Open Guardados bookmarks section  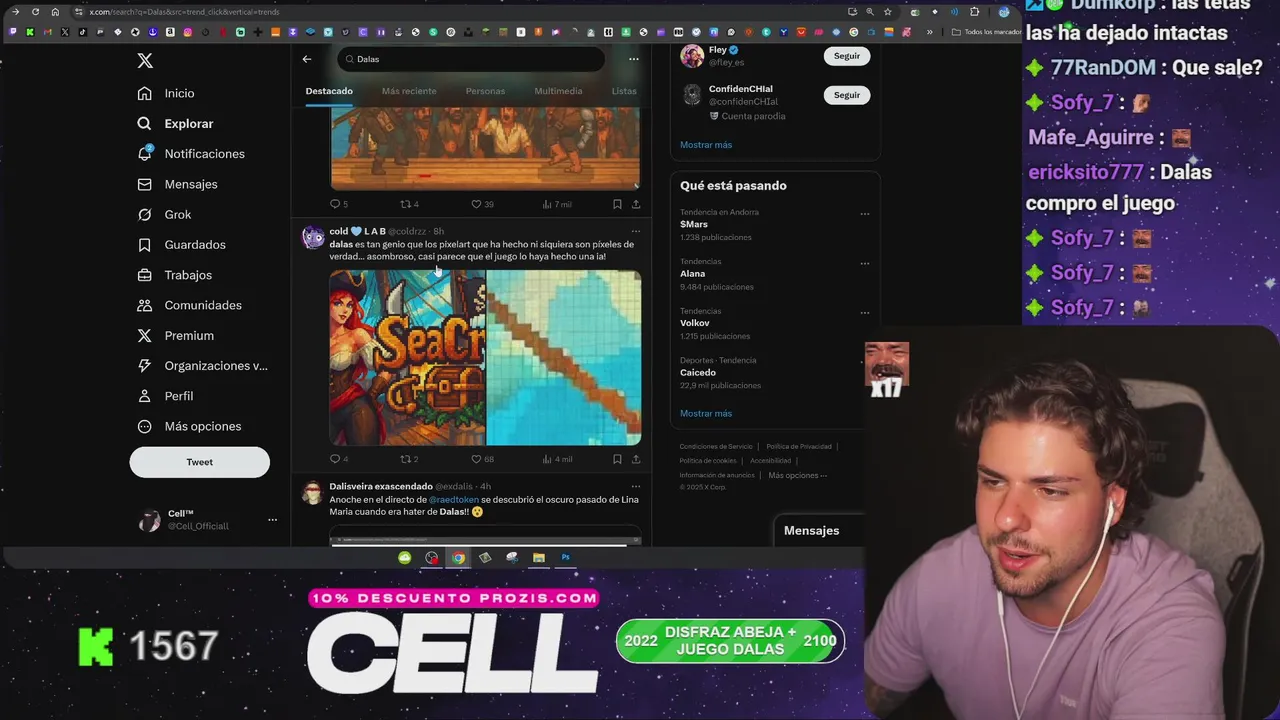(x=182, y=245)
